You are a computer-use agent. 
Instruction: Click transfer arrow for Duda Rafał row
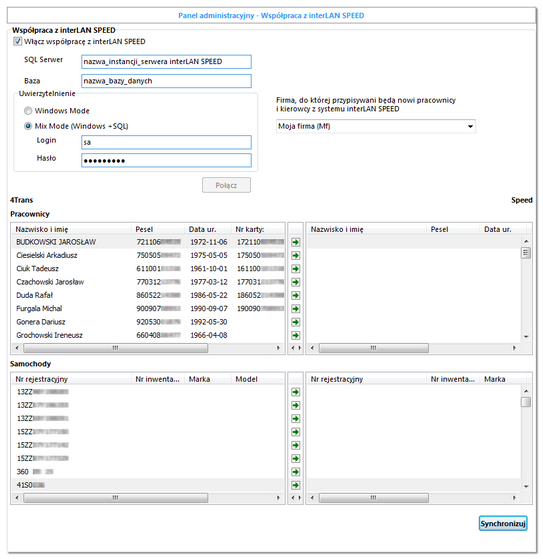295,296
